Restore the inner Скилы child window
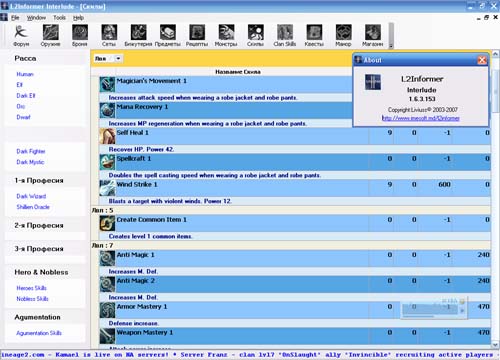 point(486,18)
